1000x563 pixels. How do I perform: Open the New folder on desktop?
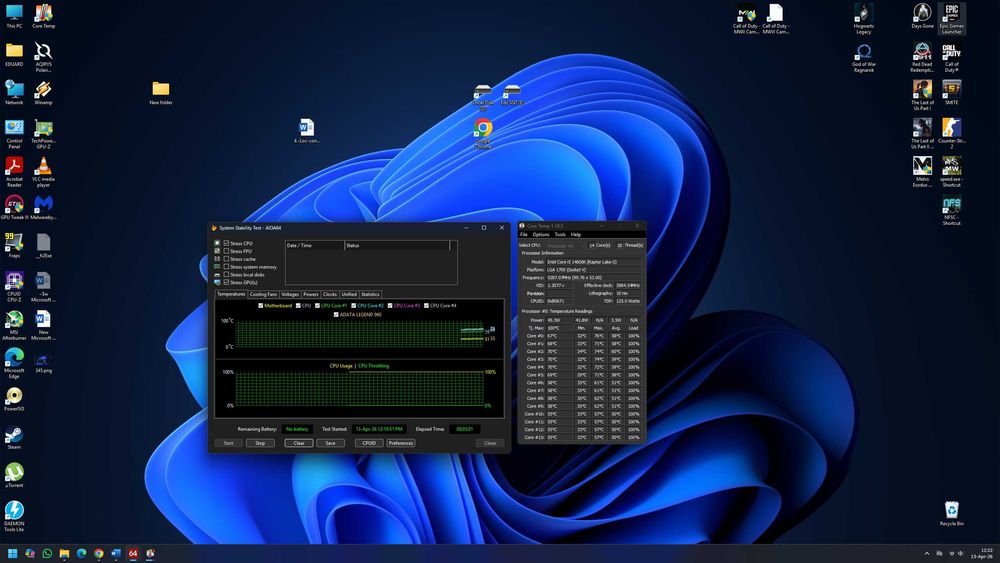pyautogui.click(x=161, y=93)
